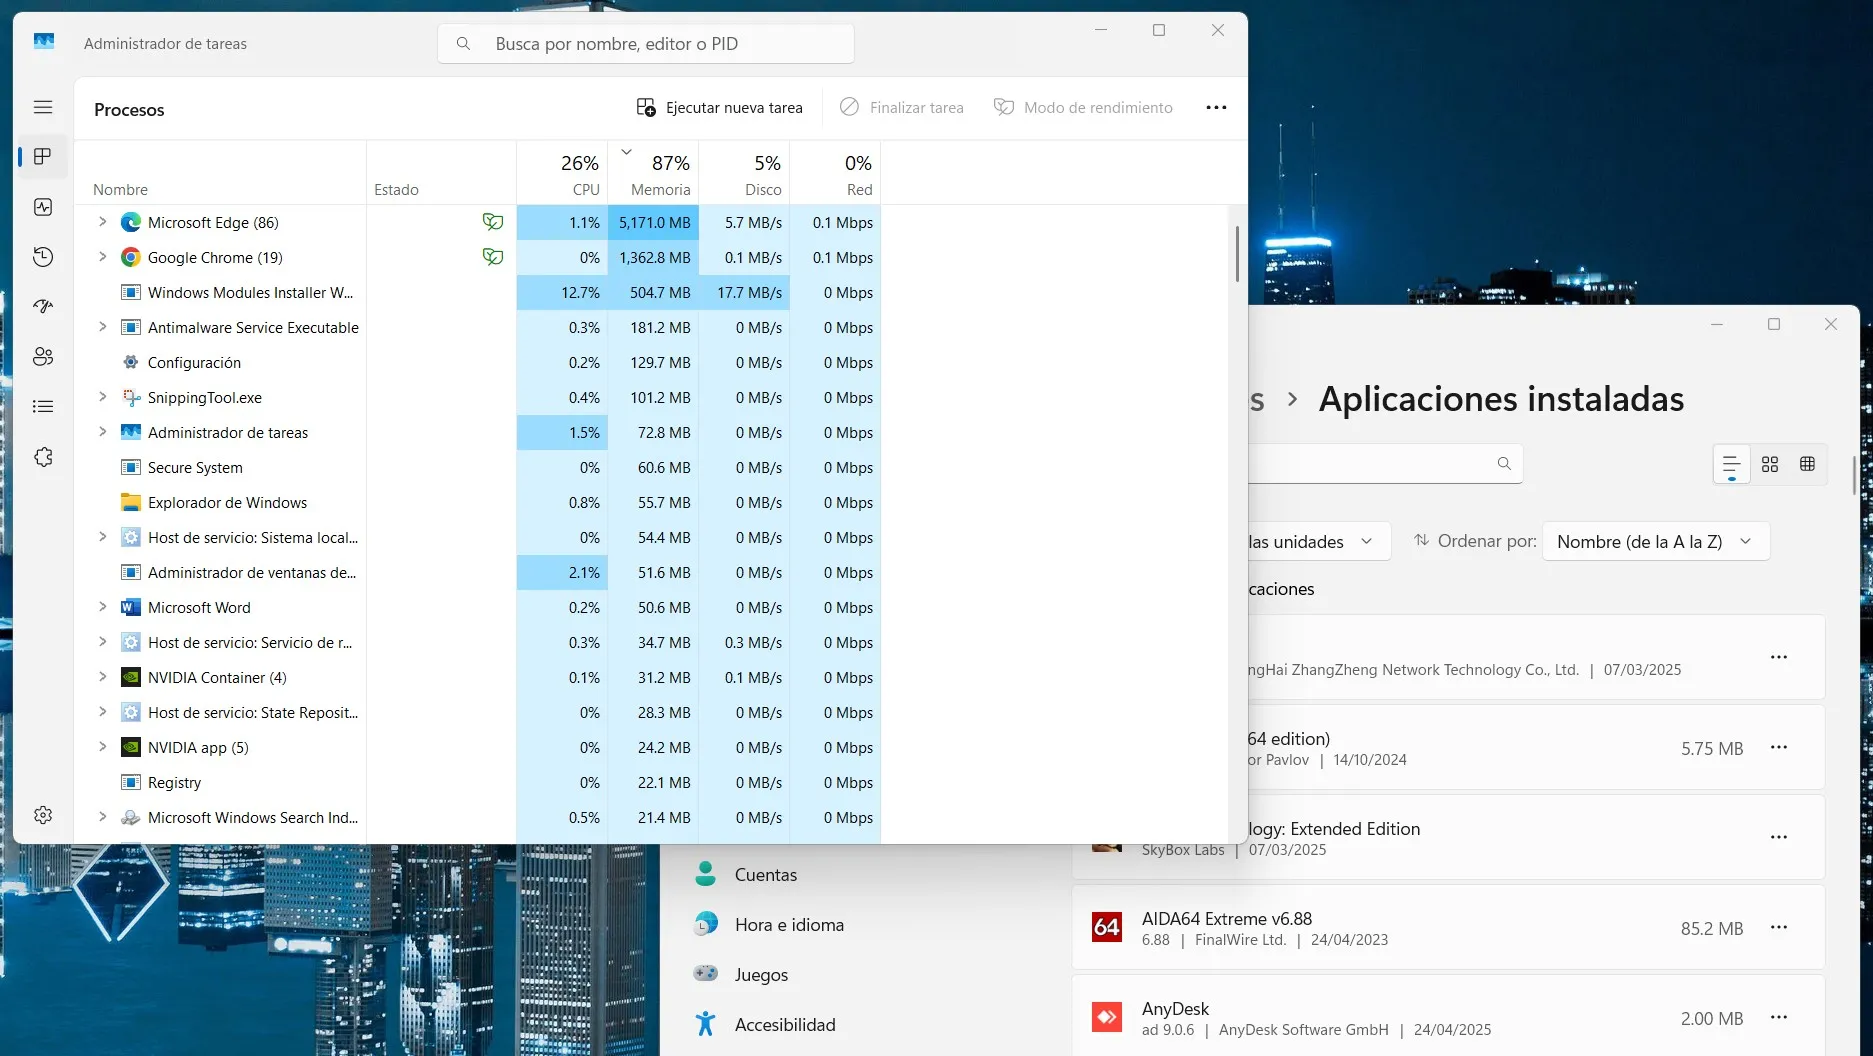This screenshot has height=1056, width=1873.
Task: Open more options for AIDA64 Extreme v6.88
Action: (x=1778, y=927)
